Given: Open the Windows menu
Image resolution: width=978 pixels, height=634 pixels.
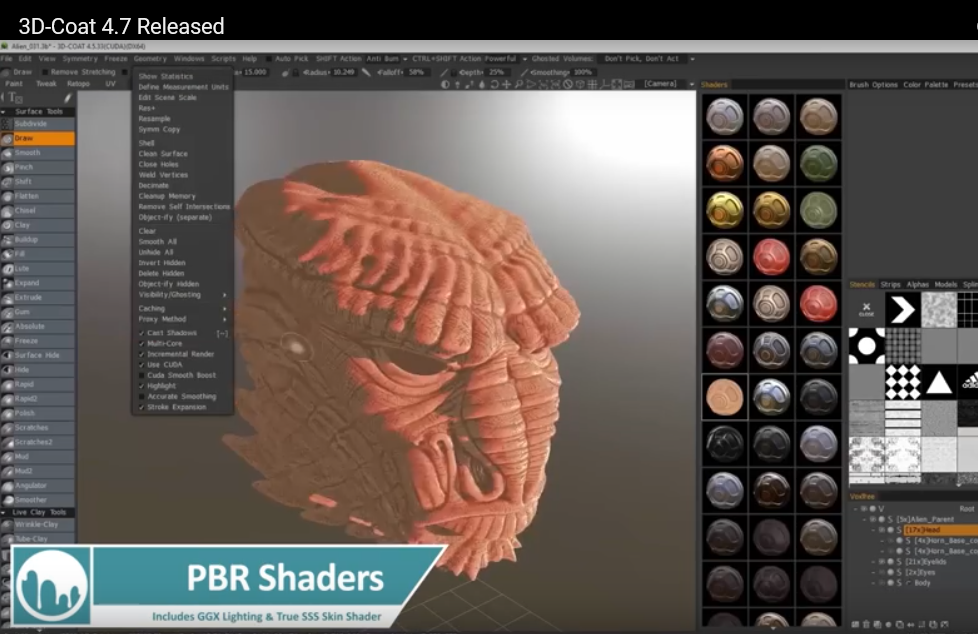Looking at the screenshot, I should [189, 59].
